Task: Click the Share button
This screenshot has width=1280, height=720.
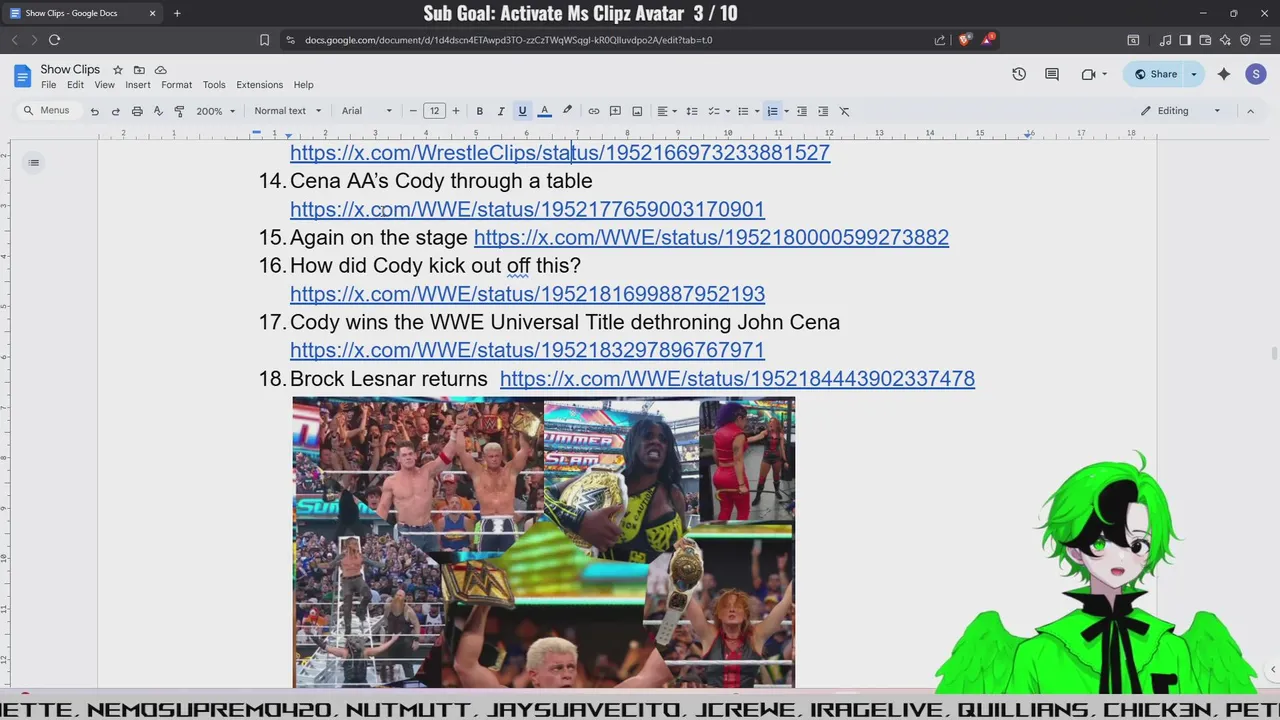Action: (1155, 74)
